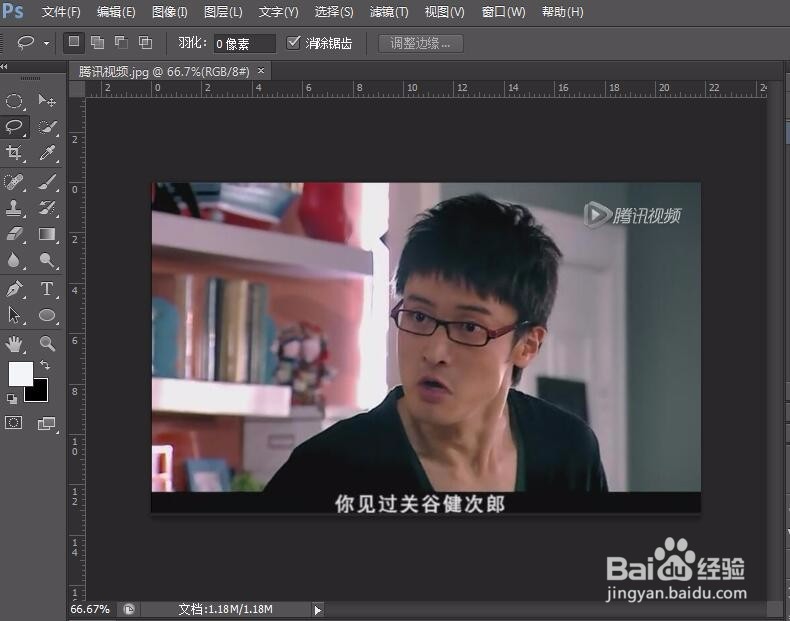Open the black background color picker
This screenshot has width=790, height=621.
[39, 393]
